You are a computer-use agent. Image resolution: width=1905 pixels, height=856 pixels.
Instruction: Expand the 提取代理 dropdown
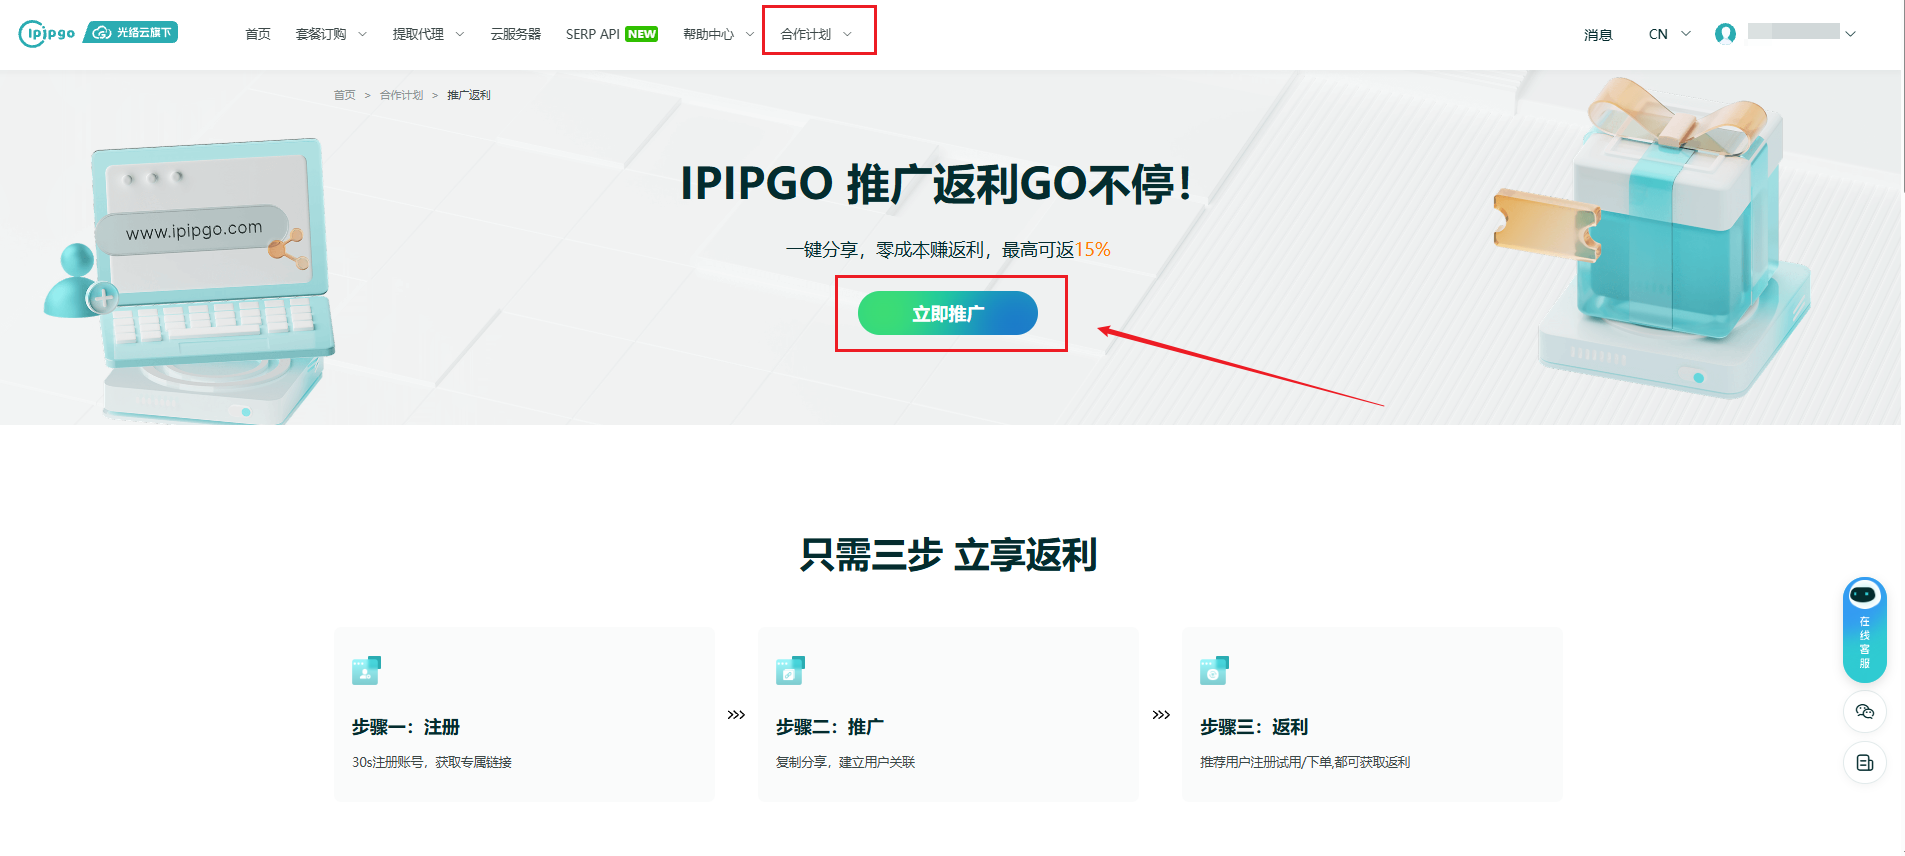tap(428, 34)
